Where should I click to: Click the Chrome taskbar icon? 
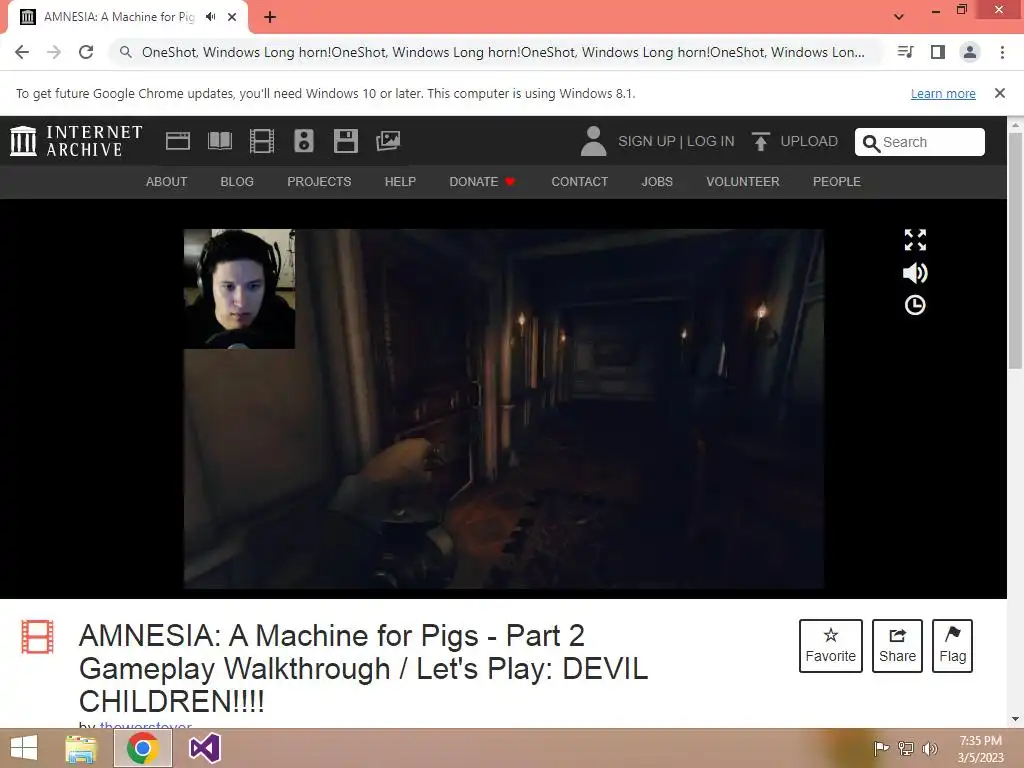coord(143,748)
